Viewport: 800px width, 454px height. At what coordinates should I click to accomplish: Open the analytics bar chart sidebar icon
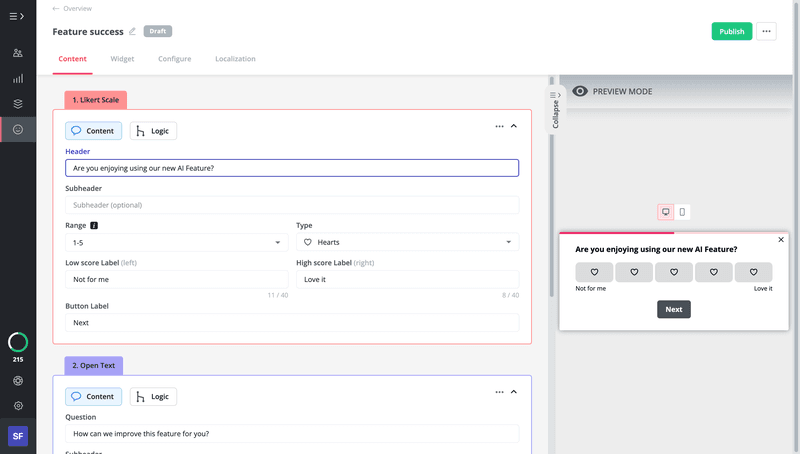tap(18, 78)
